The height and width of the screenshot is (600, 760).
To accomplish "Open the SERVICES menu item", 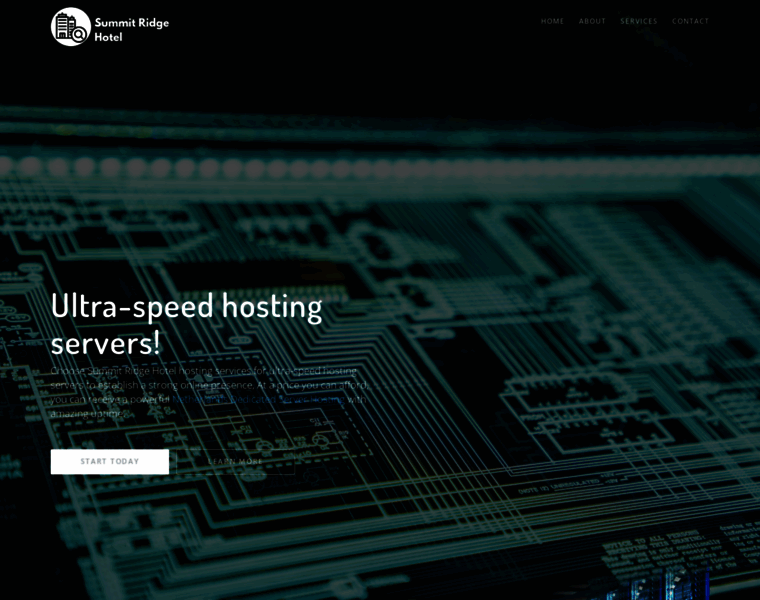I will [x=639, y=21].
